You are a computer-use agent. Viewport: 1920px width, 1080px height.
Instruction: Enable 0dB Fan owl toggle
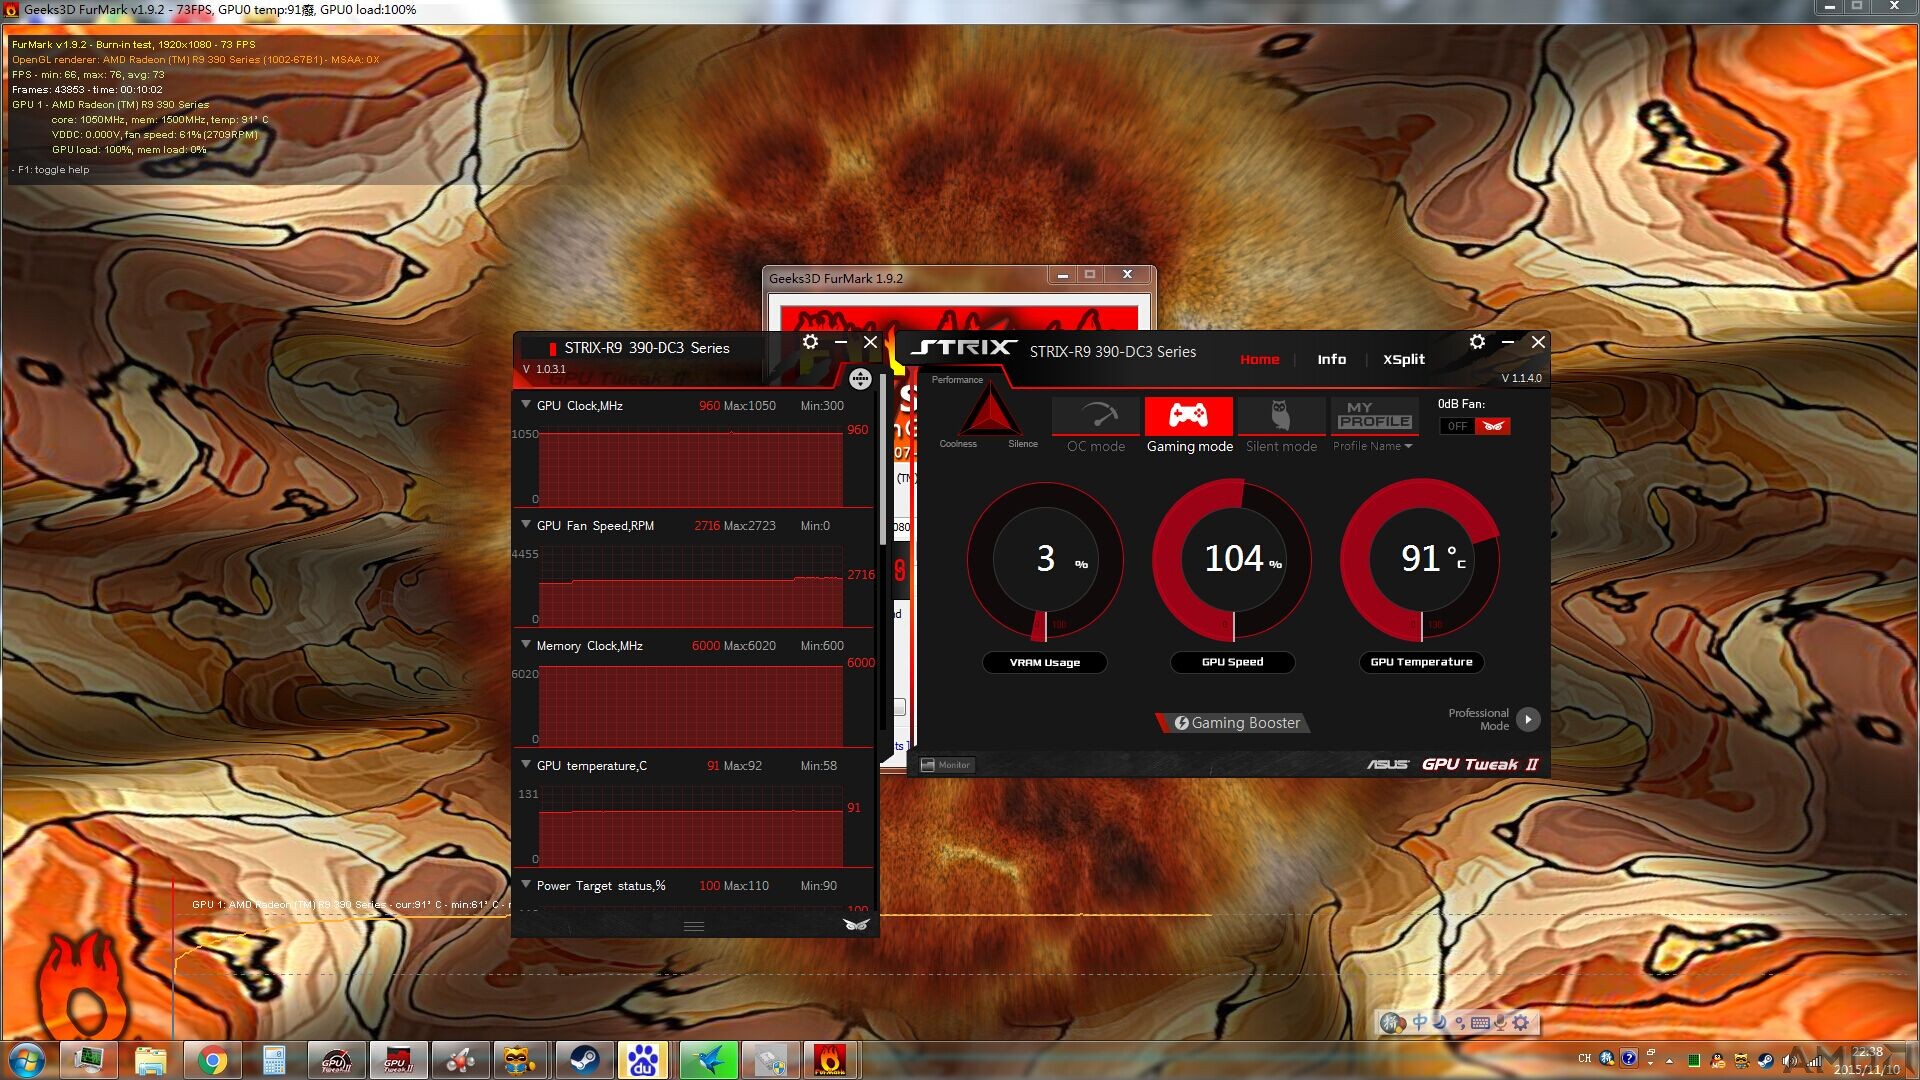click(x=1493, y=426)
